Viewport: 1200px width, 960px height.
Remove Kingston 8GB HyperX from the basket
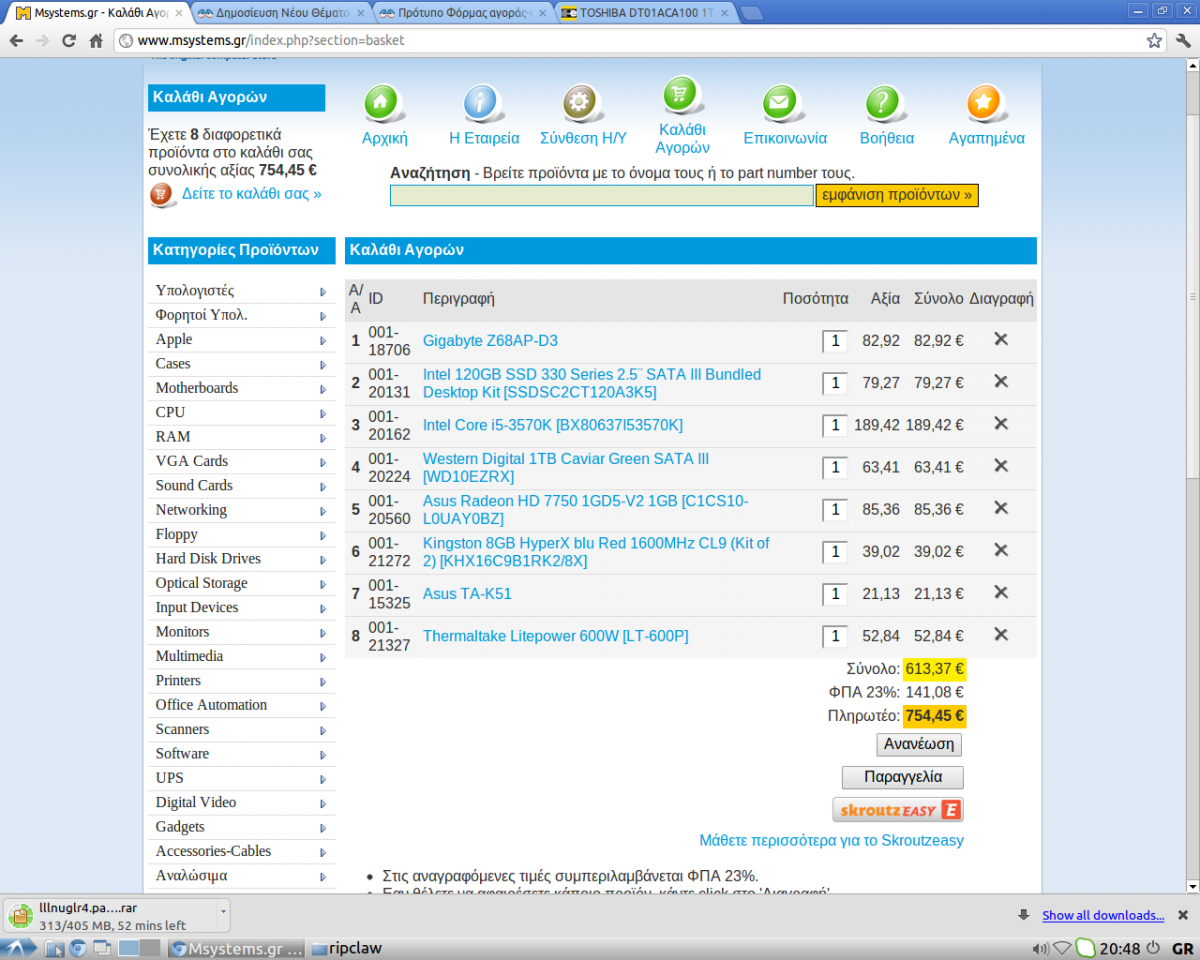click(x=1000, y=550)
